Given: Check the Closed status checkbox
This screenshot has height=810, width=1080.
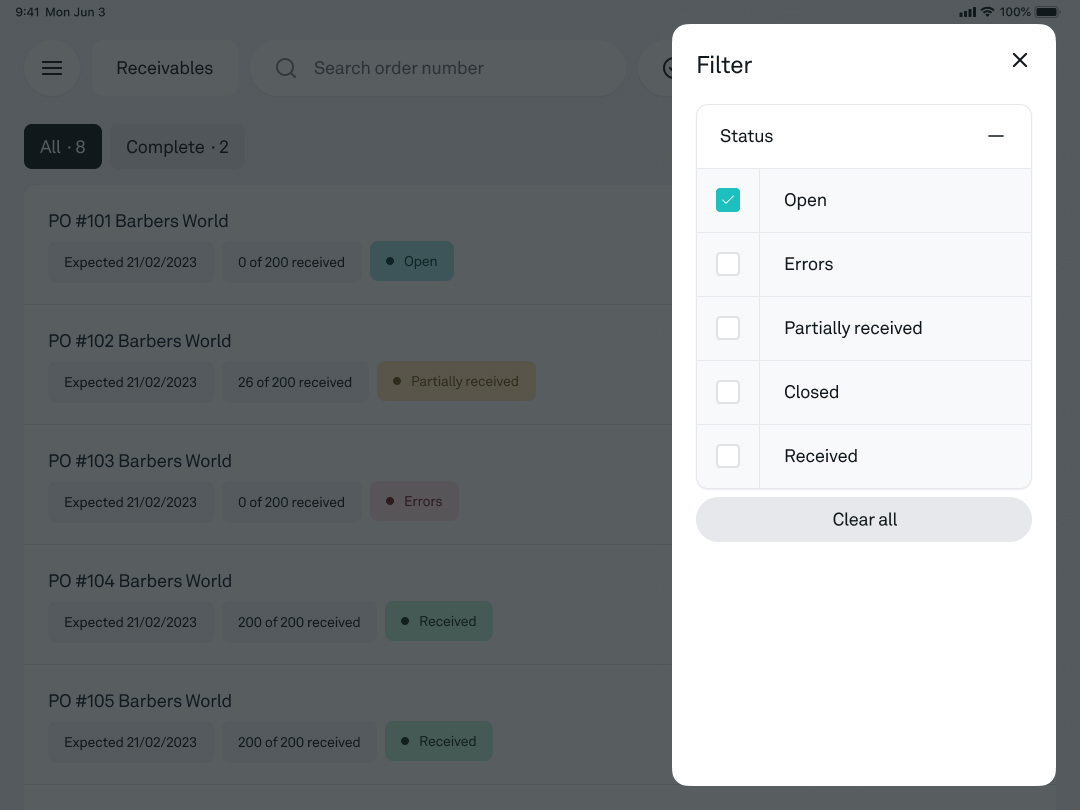Looking at the screenshot, I should click(x=727, y=393).
